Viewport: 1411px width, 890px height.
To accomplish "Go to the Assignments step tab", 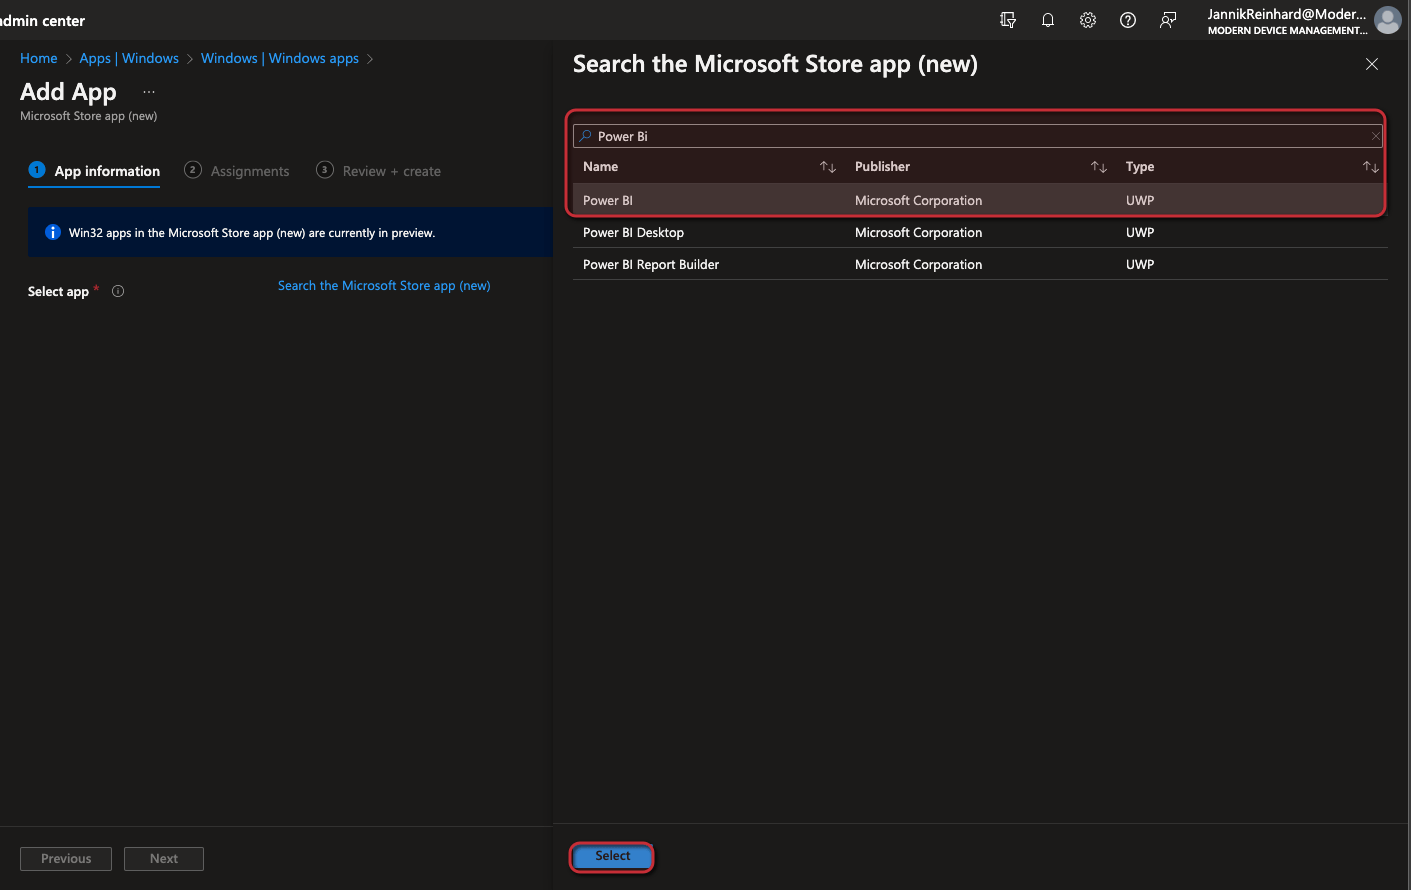I will [237, 171].
